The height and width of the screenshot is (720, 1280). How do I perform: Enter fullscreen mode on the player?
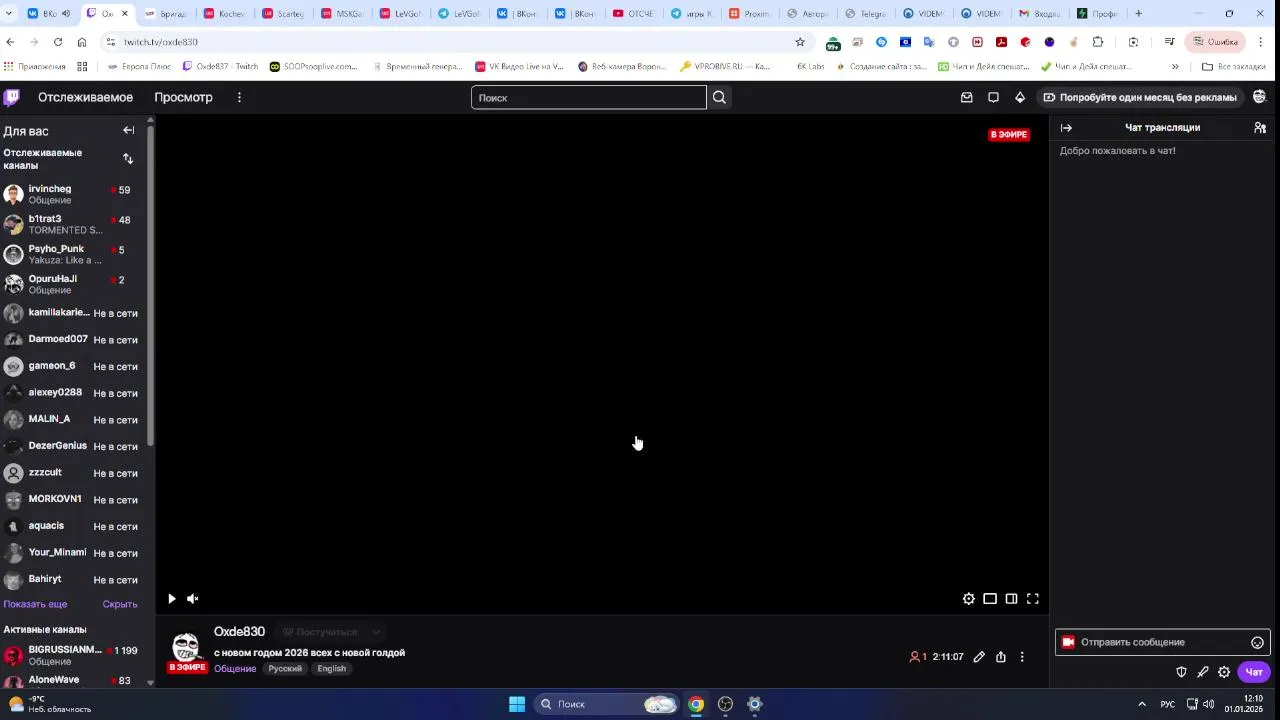pyautogui.click(x=1033, y=599)
